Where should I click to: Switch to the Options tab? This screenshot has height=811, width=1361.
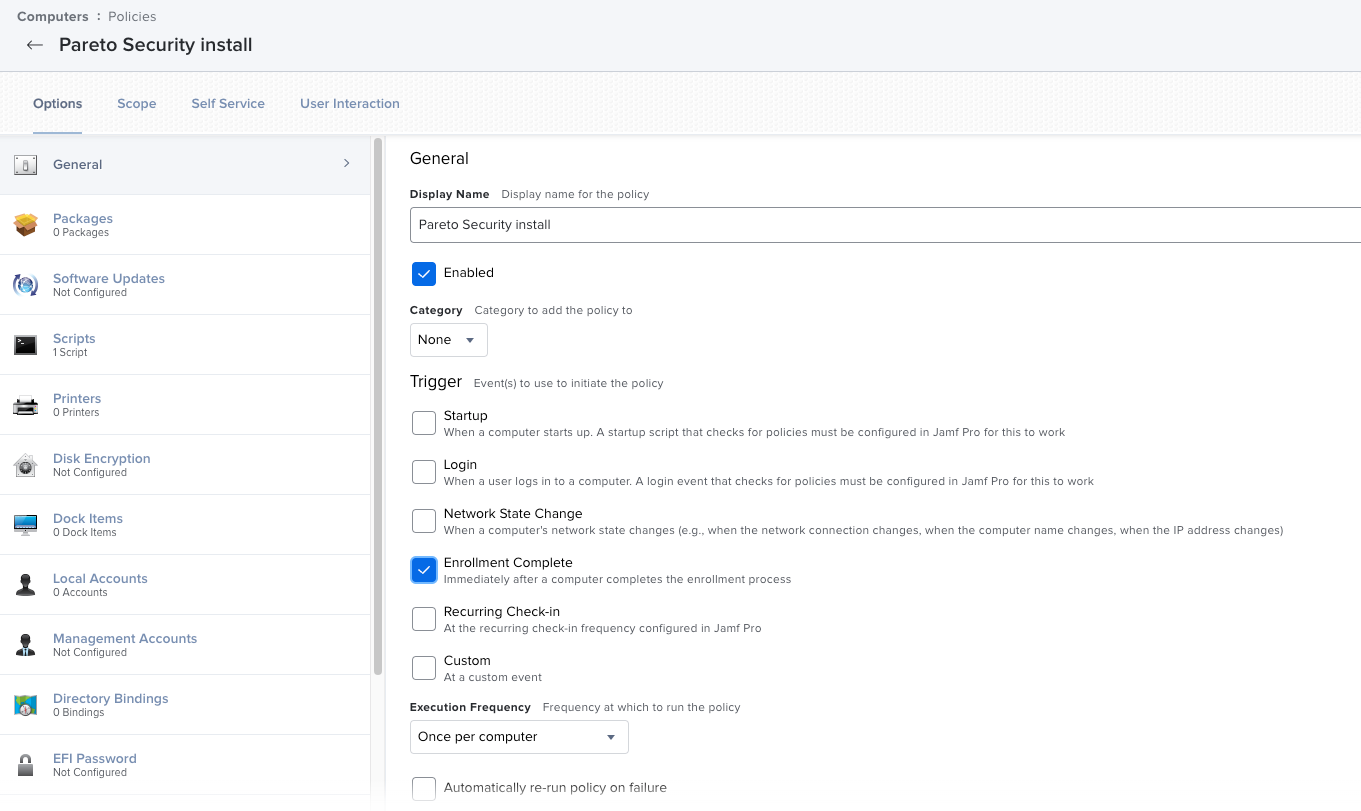tap(57, 103)
